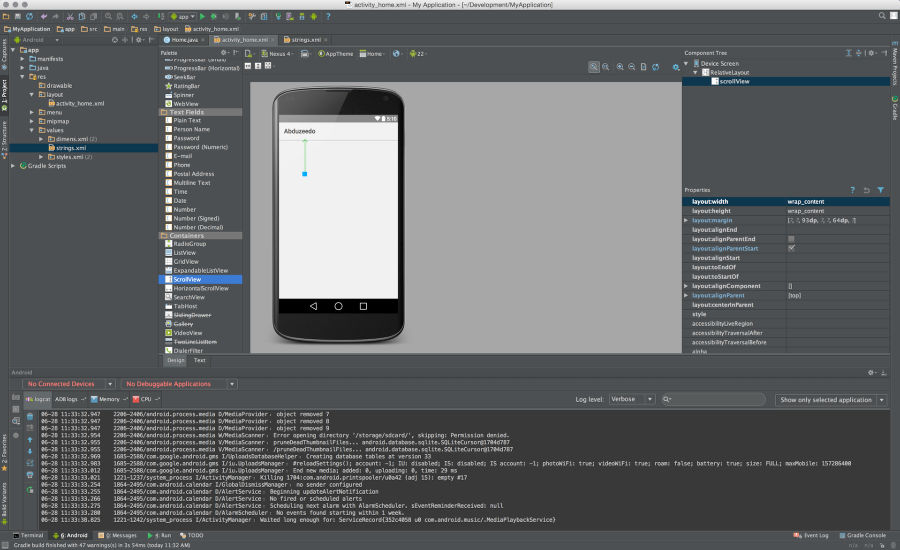900x550 pixels.
Task: Open No Debuggable Applications dropdown
Action: point(179,384)
